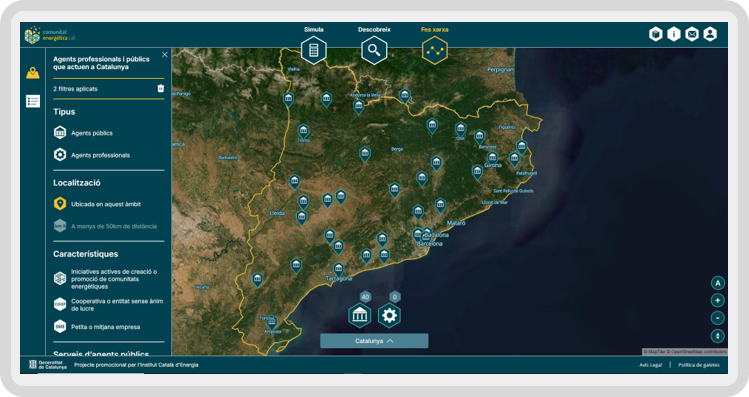
Task: Click the map marker near Palafrugell
Action: (514, 159)
